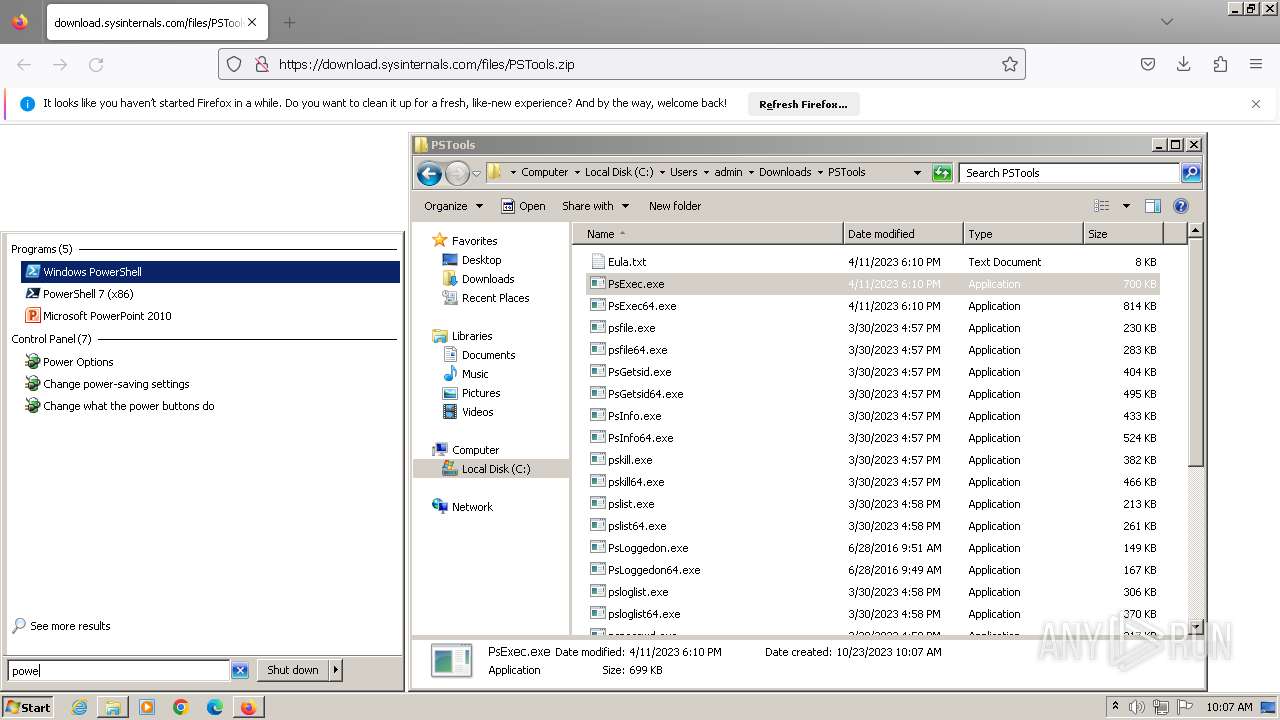List all Firefox tabs dropdown
Image resolution: width=1280 pixels, height=720 pixels.
pos(1167,22)
